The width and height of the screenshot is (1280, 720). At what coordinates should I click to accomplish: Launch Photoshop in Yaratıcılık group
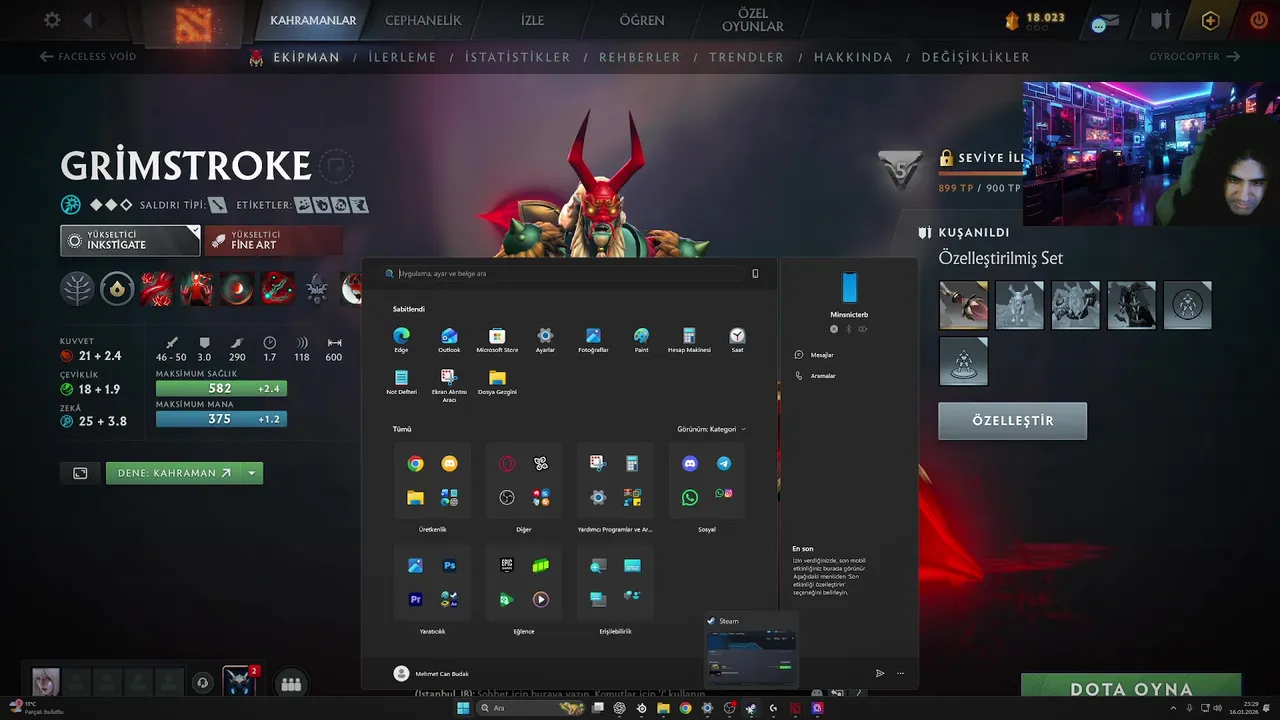(x=450, y=566)
